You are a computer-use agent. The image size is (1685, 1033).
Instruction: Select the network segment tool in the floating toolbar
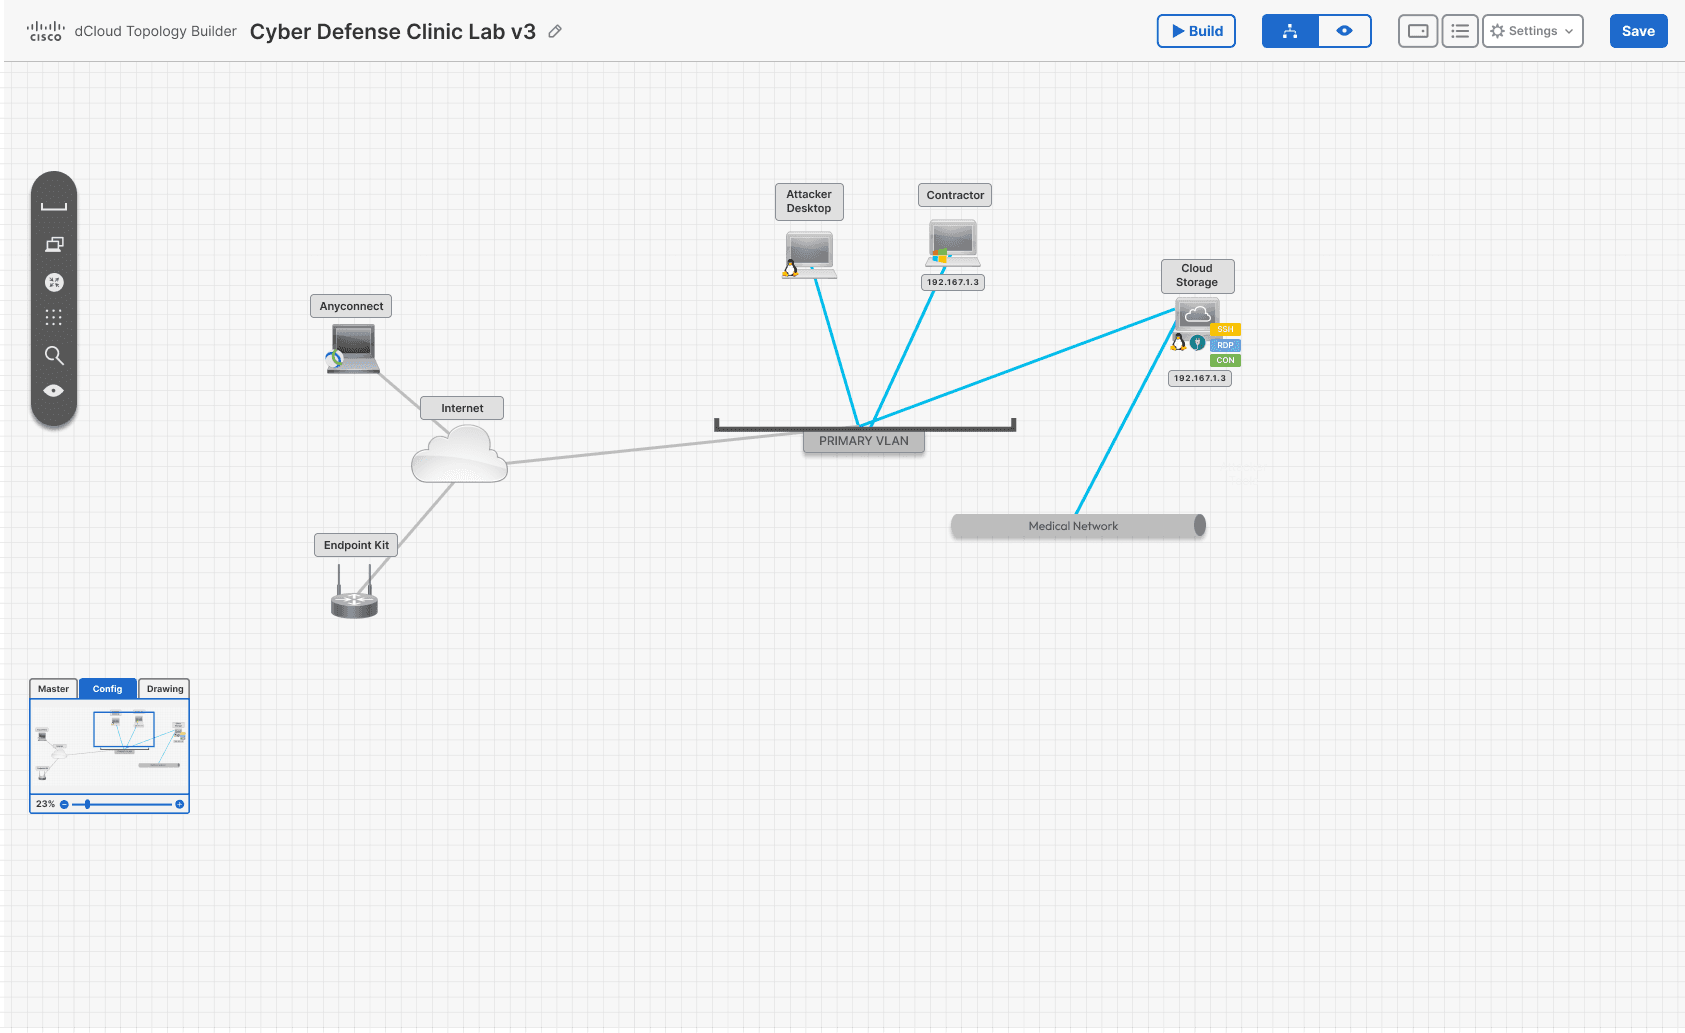(54, 207)
